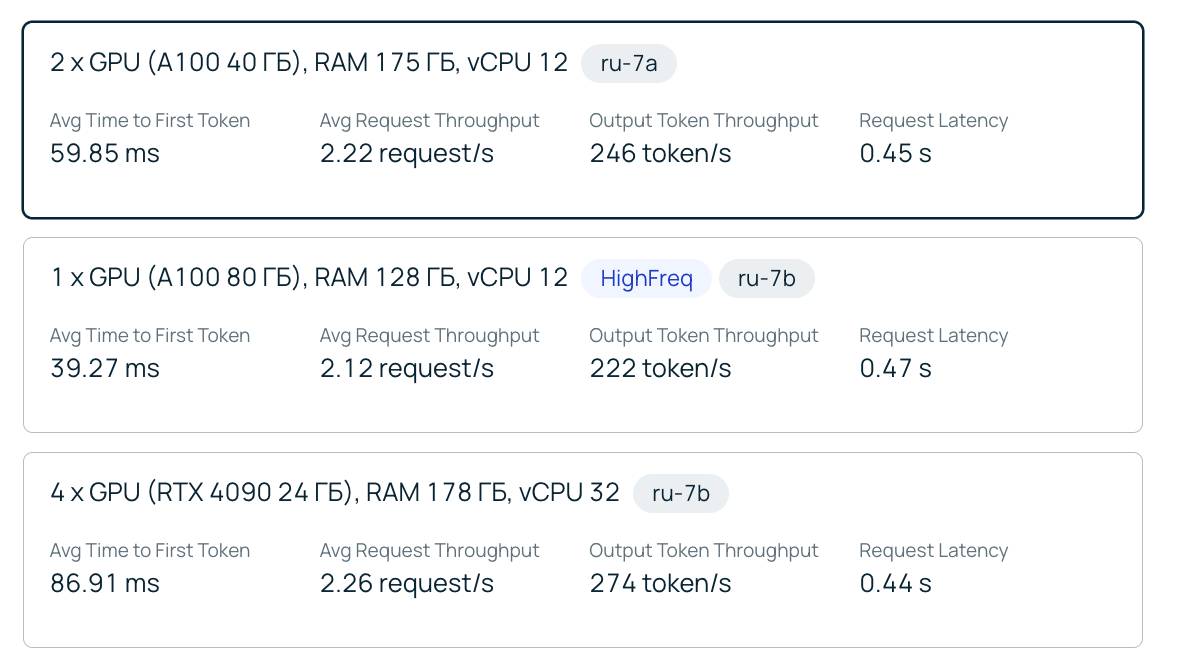This screenshot has width=1186, height=662.
Task: Click 'Output Token Throughput' label above 246 token/s
Action: [x=703, y=121]
